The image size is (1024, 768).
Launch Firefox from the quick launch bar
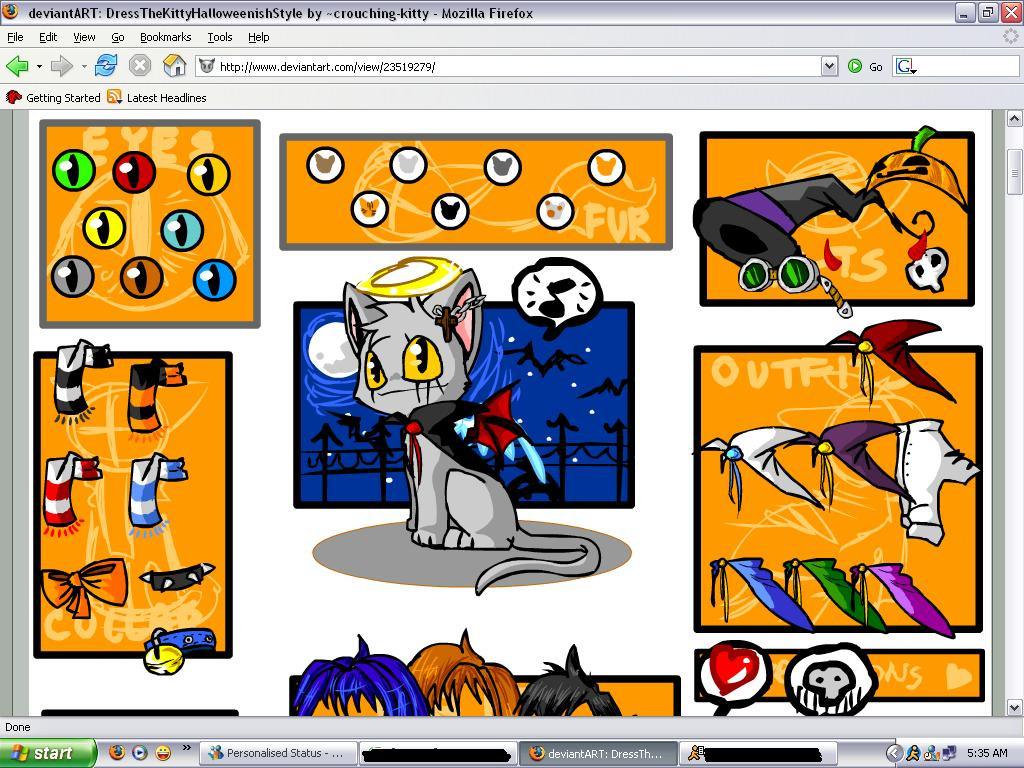tap(116, 753)
